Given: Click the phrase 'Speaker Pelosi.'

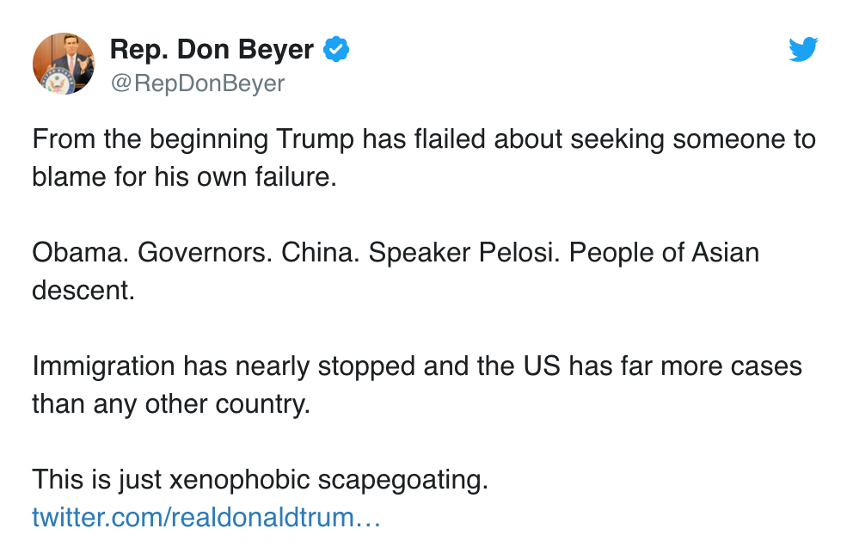Looking at the screenshot, I should click(x=465, y=253).
